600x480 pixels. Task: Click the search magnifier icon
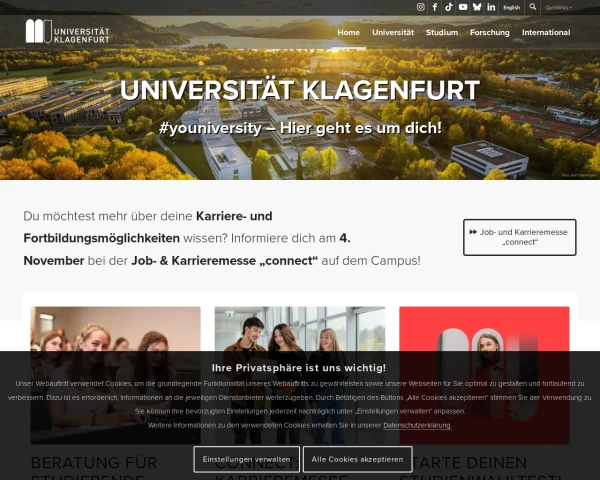533,7
